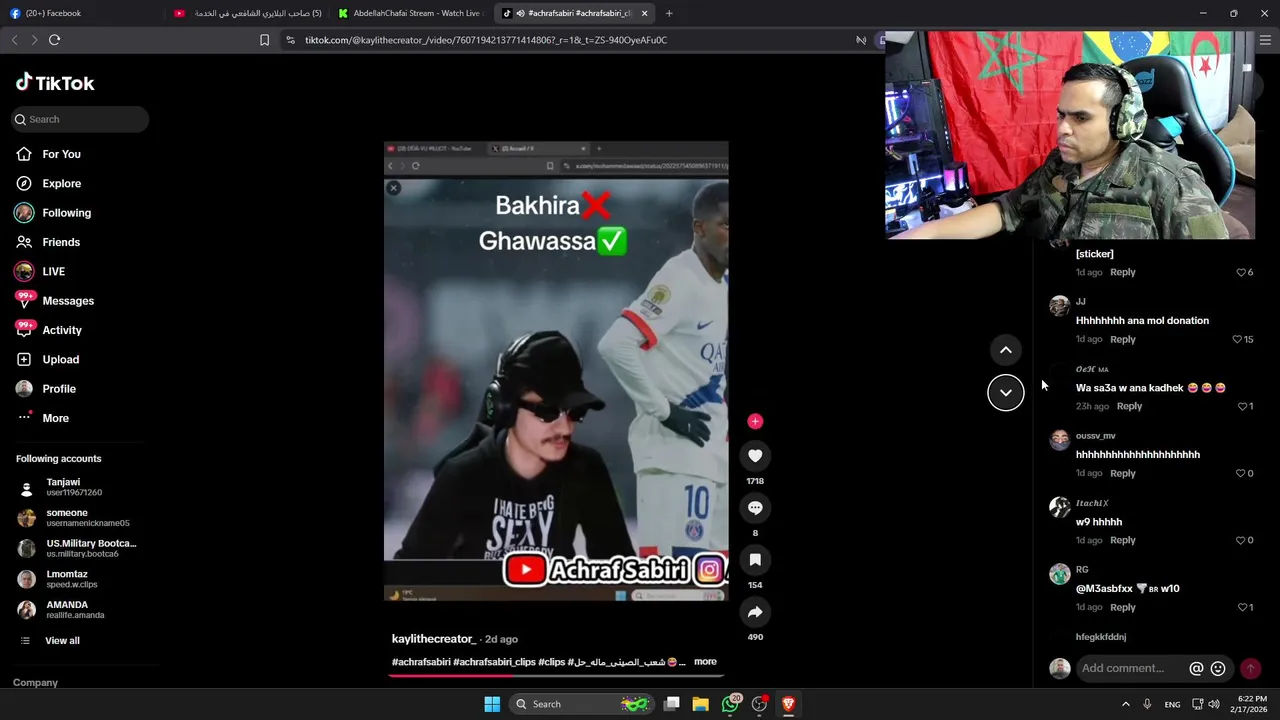
Task: Open the someone followed account
Action: coord(75,517)
